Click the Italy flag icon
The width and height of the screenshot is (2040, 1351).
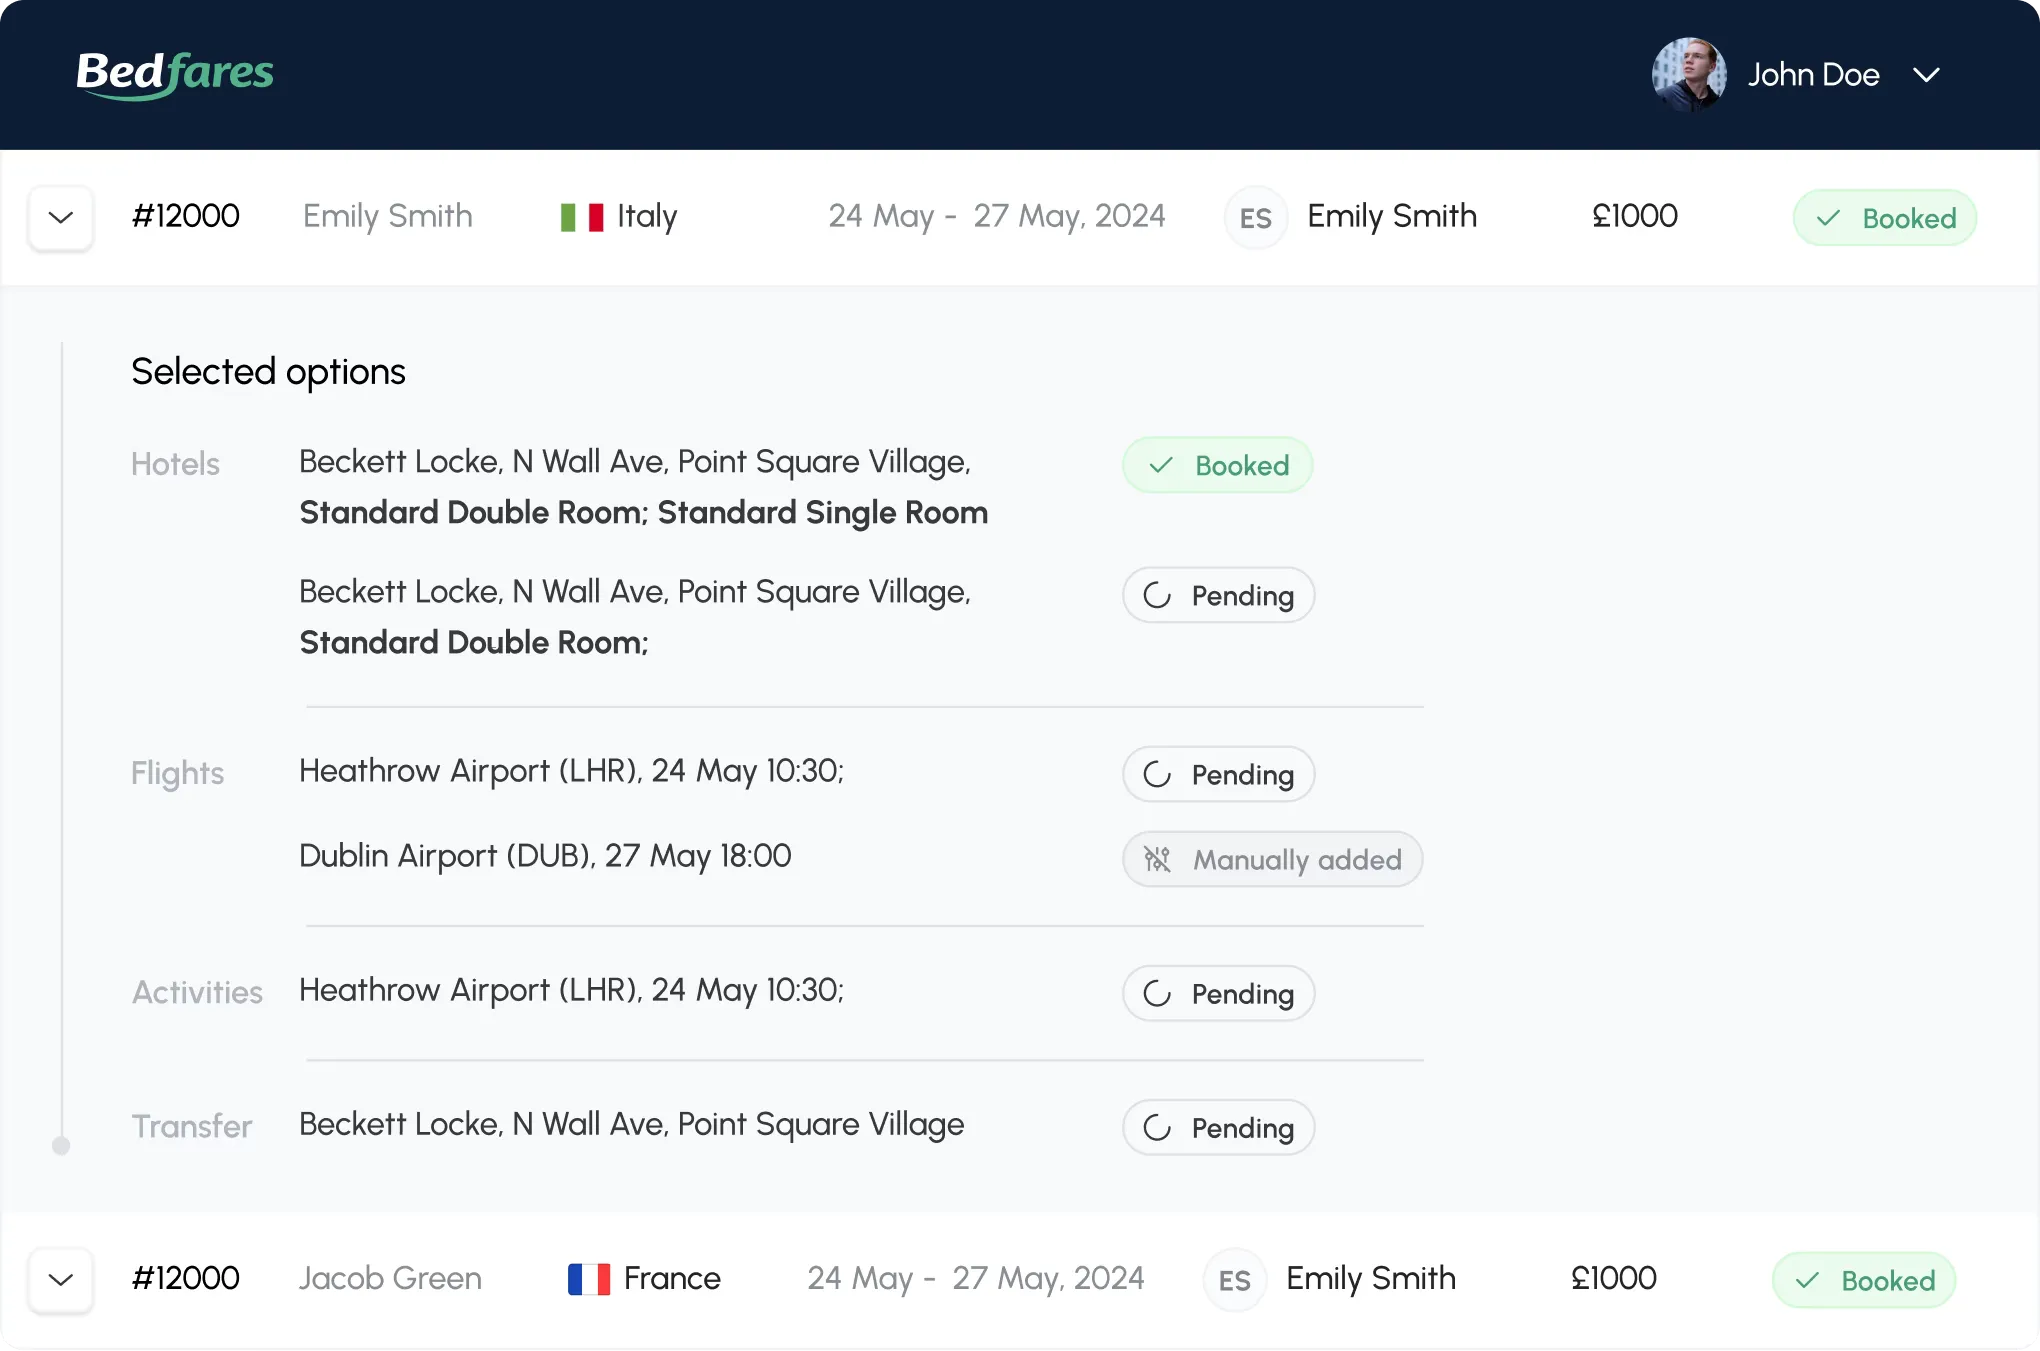(582, 217)
